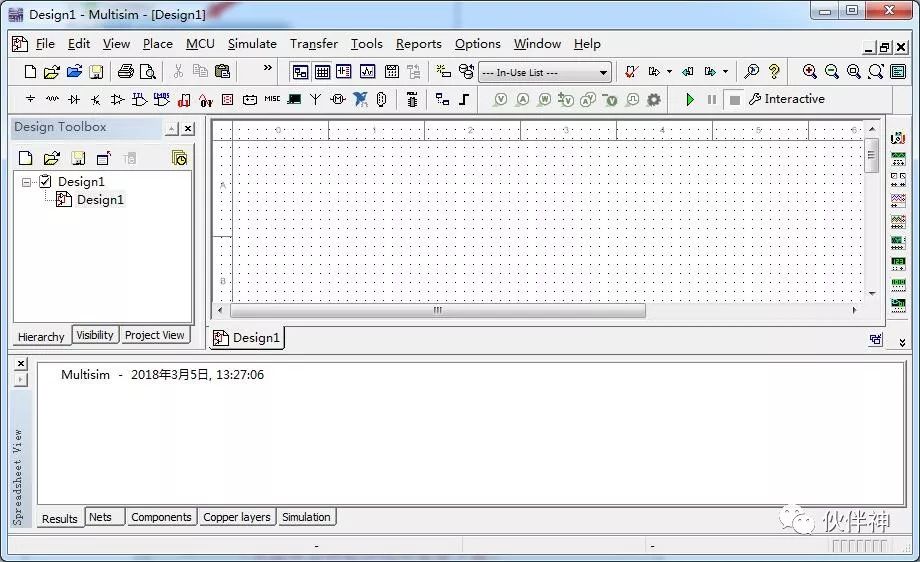920x562 pixels.
Task: Open back-annotate dropdown arrow after rules check
Action: [669, 72]
